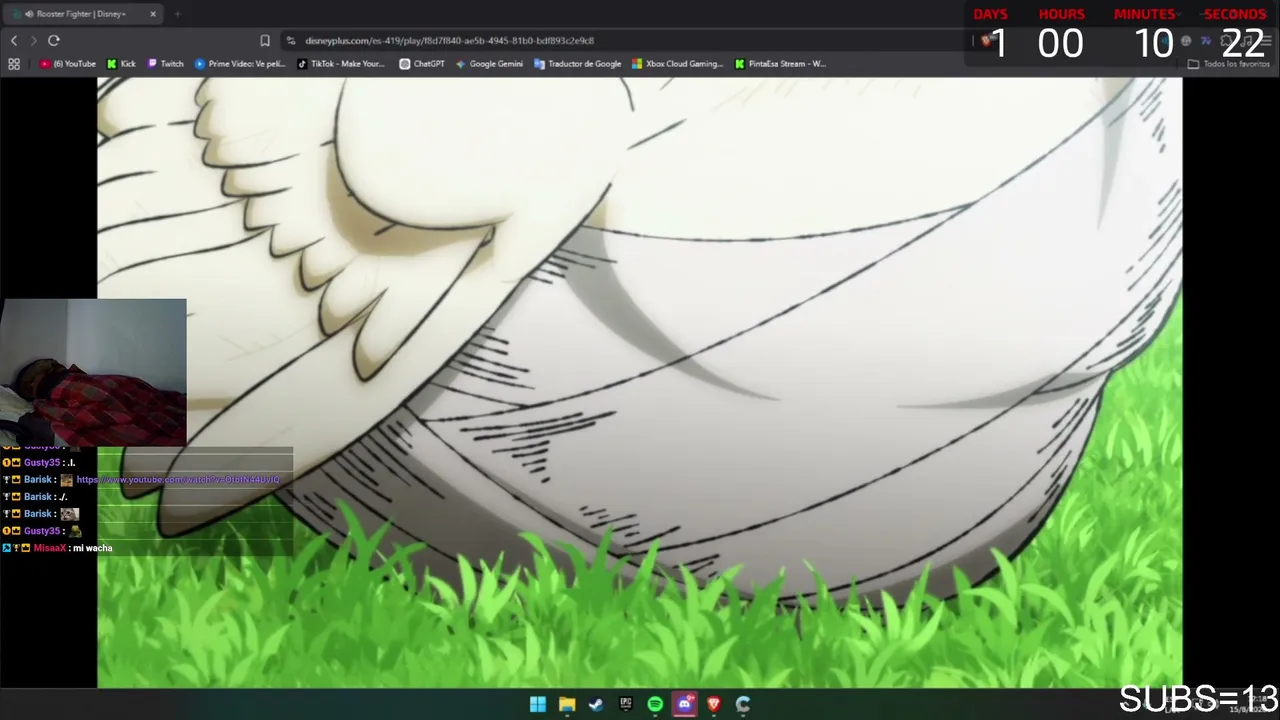
Task: Open the apps grid in bookmarks bar
Action: [x=14, y=64]
